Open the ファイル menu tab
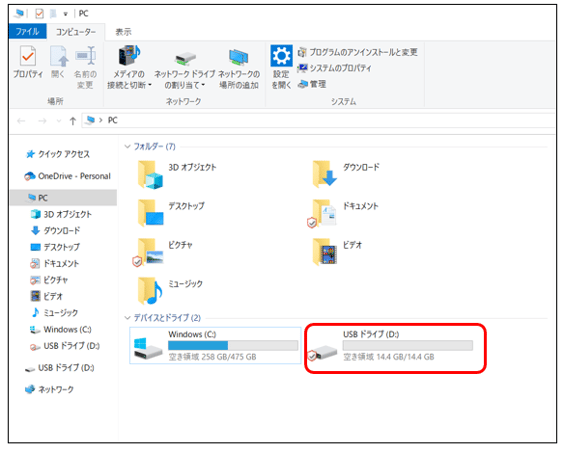The image size is (564, 453). (27, 31)
